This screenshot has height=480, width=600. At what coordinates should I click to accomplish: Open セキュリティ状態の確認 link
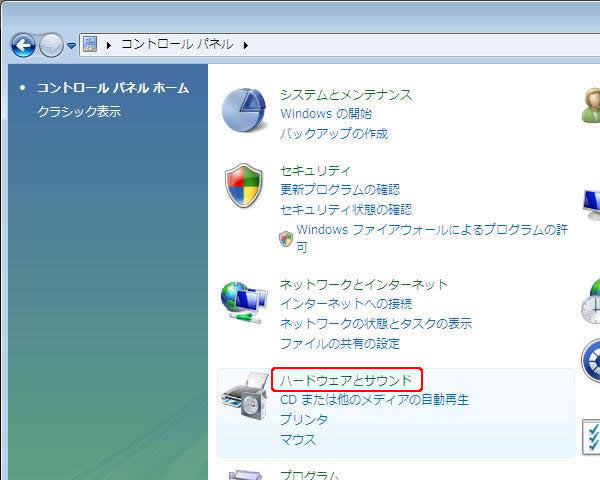(346, 209)
